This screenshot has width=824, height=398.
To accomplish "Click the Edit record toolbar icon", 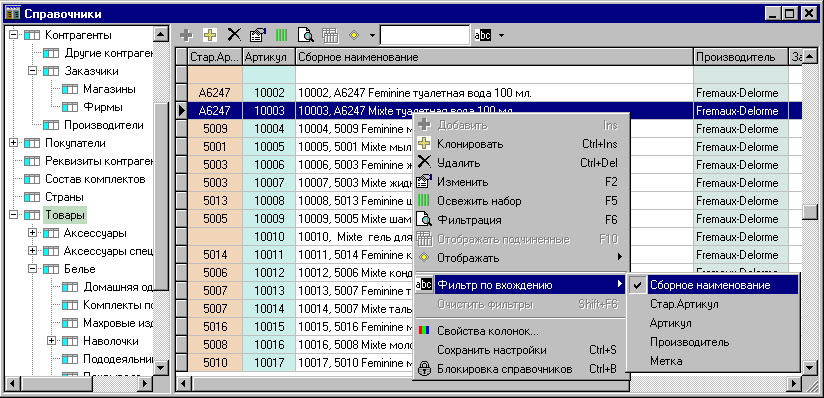I will click(x=258, y=35).
